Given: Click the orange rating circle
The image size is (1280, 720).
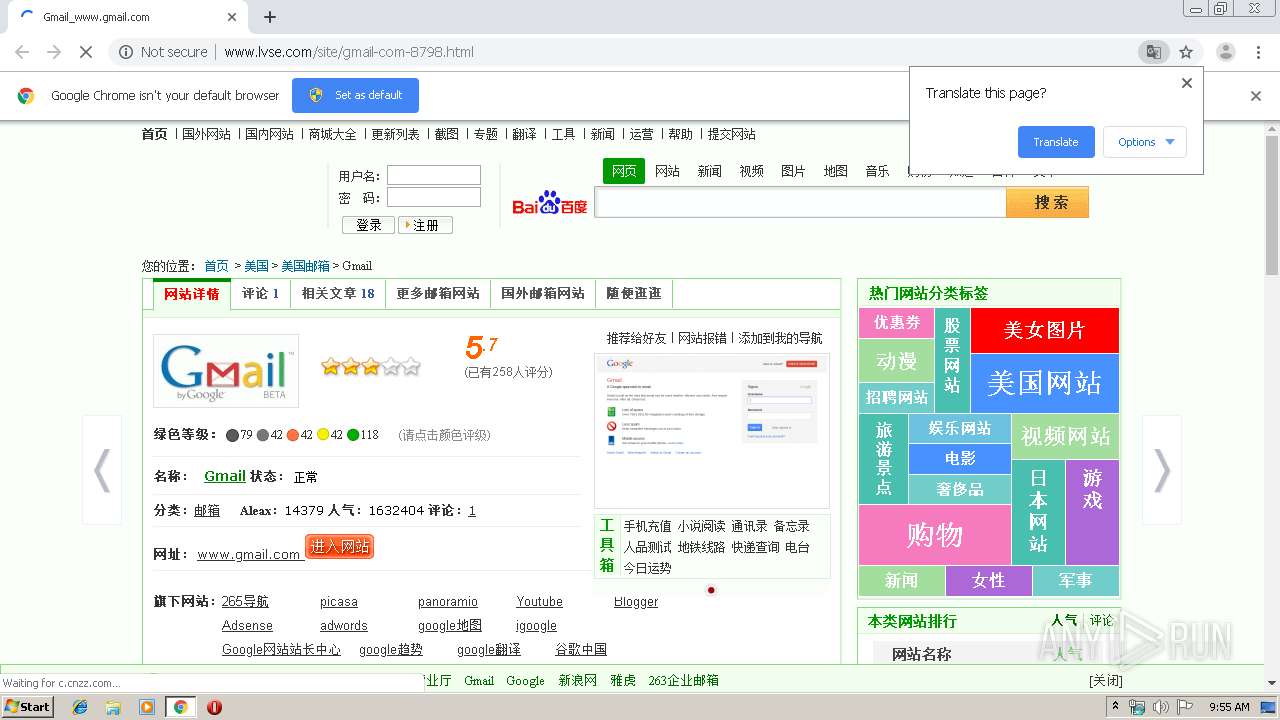Looking at the screenshot, I should click(x=293, y=435).
